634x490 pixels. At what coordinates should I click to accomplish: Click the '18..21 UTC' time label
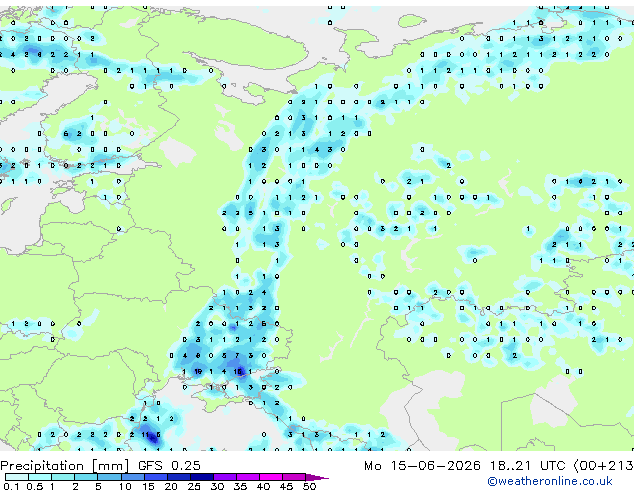click(528, 466)
